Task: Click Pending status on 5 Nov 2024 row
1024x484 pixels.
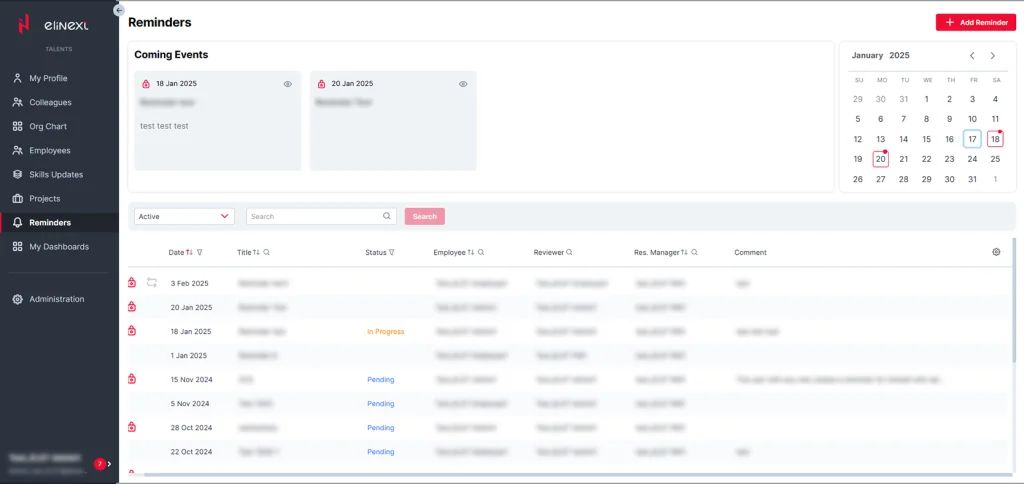Action: [381, 404]
